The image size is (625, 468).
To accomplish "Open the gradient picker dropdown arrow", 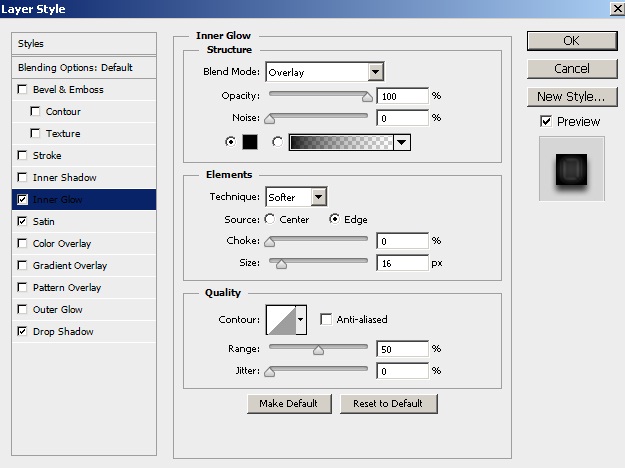I will (401, 142).
